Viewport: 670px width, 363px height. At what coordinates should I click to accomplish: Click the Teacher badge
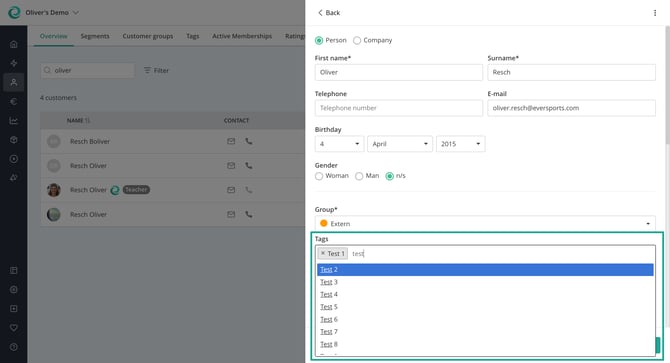pos(136,190)
